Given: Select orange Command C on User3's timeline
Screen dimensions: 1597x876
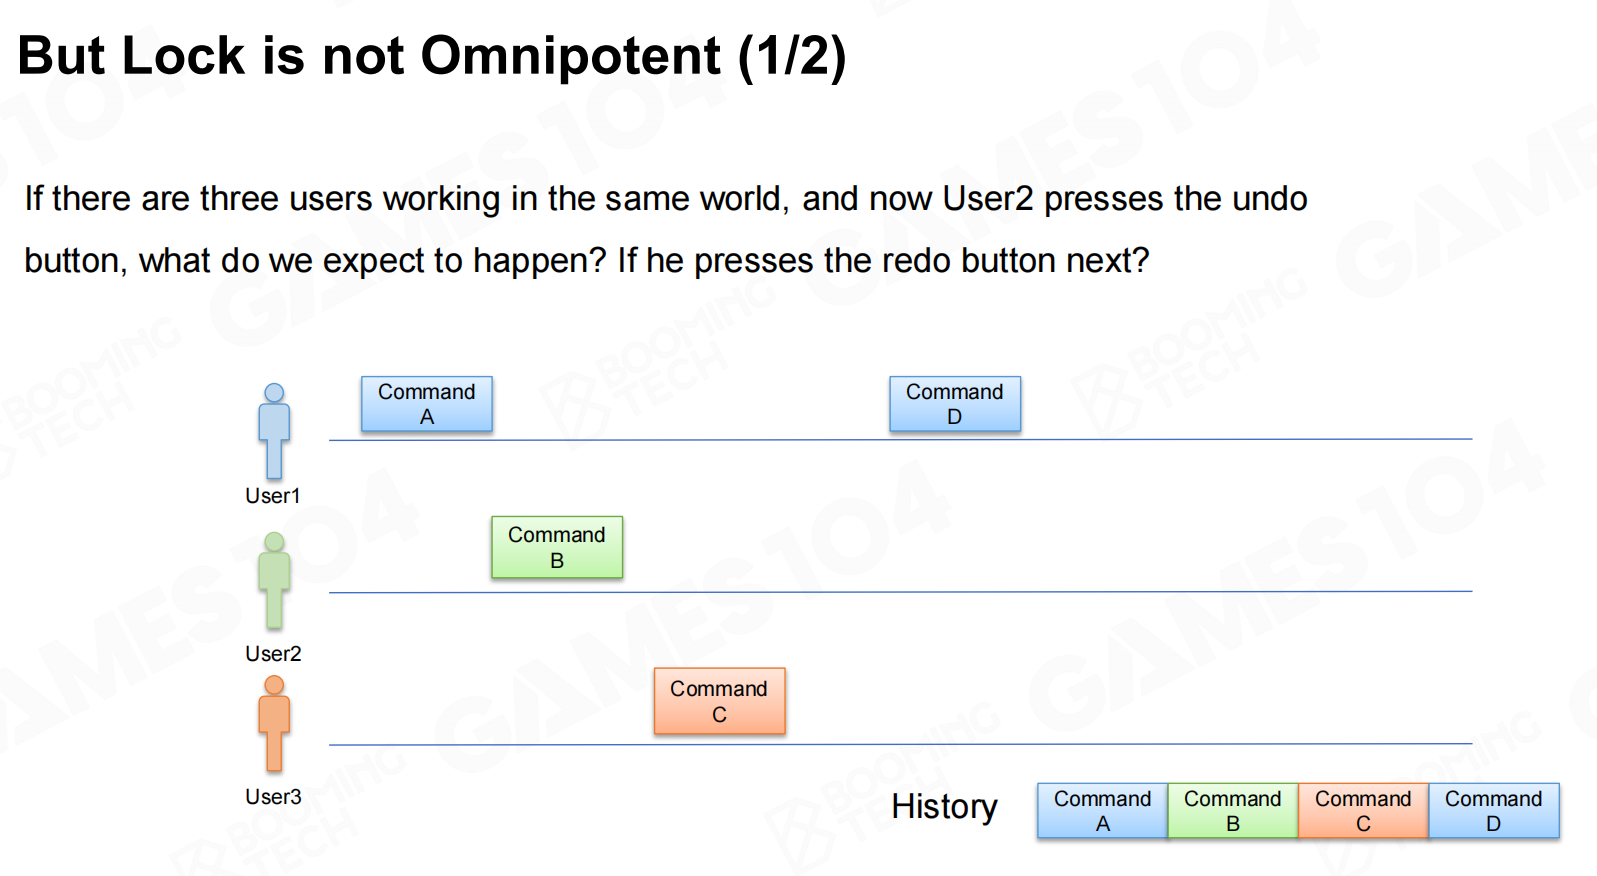Looking at the screenshot, I should click(x=719, y=701).
